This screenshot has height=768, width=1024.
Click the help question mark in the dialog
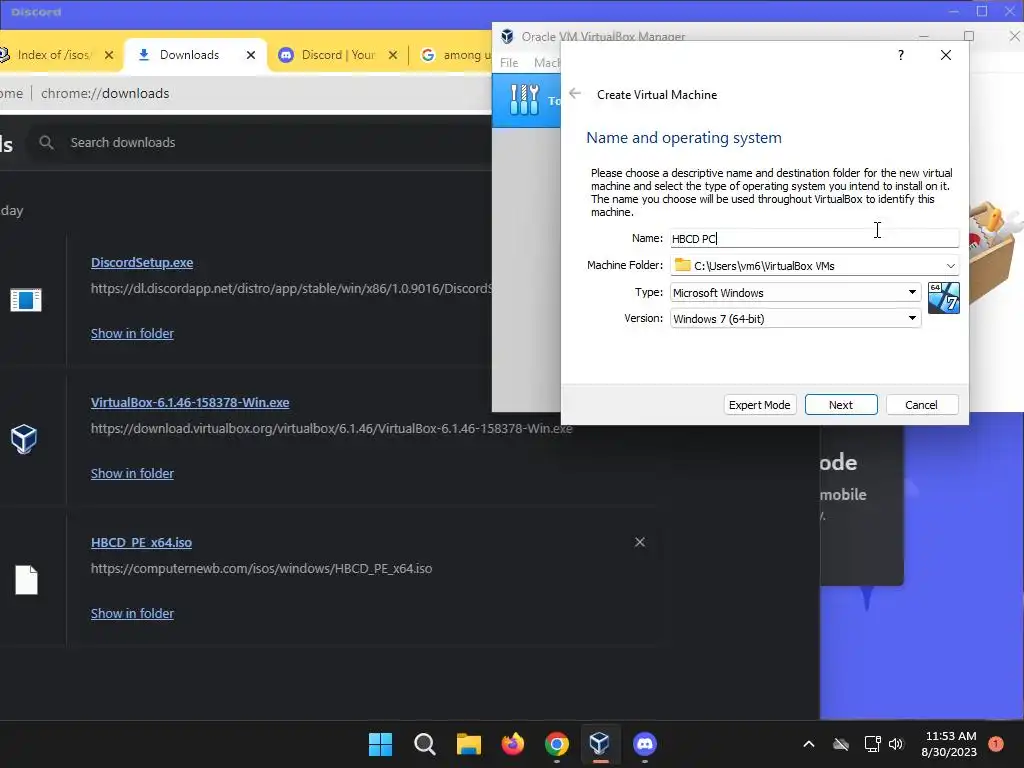click(x=901, y=55)
